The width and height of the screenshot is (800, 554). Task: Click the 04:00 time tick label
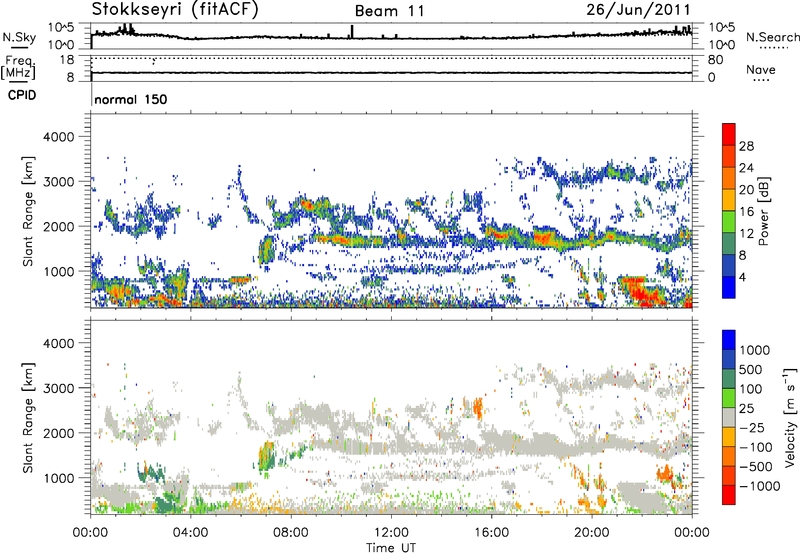click(x=190, y=532)
